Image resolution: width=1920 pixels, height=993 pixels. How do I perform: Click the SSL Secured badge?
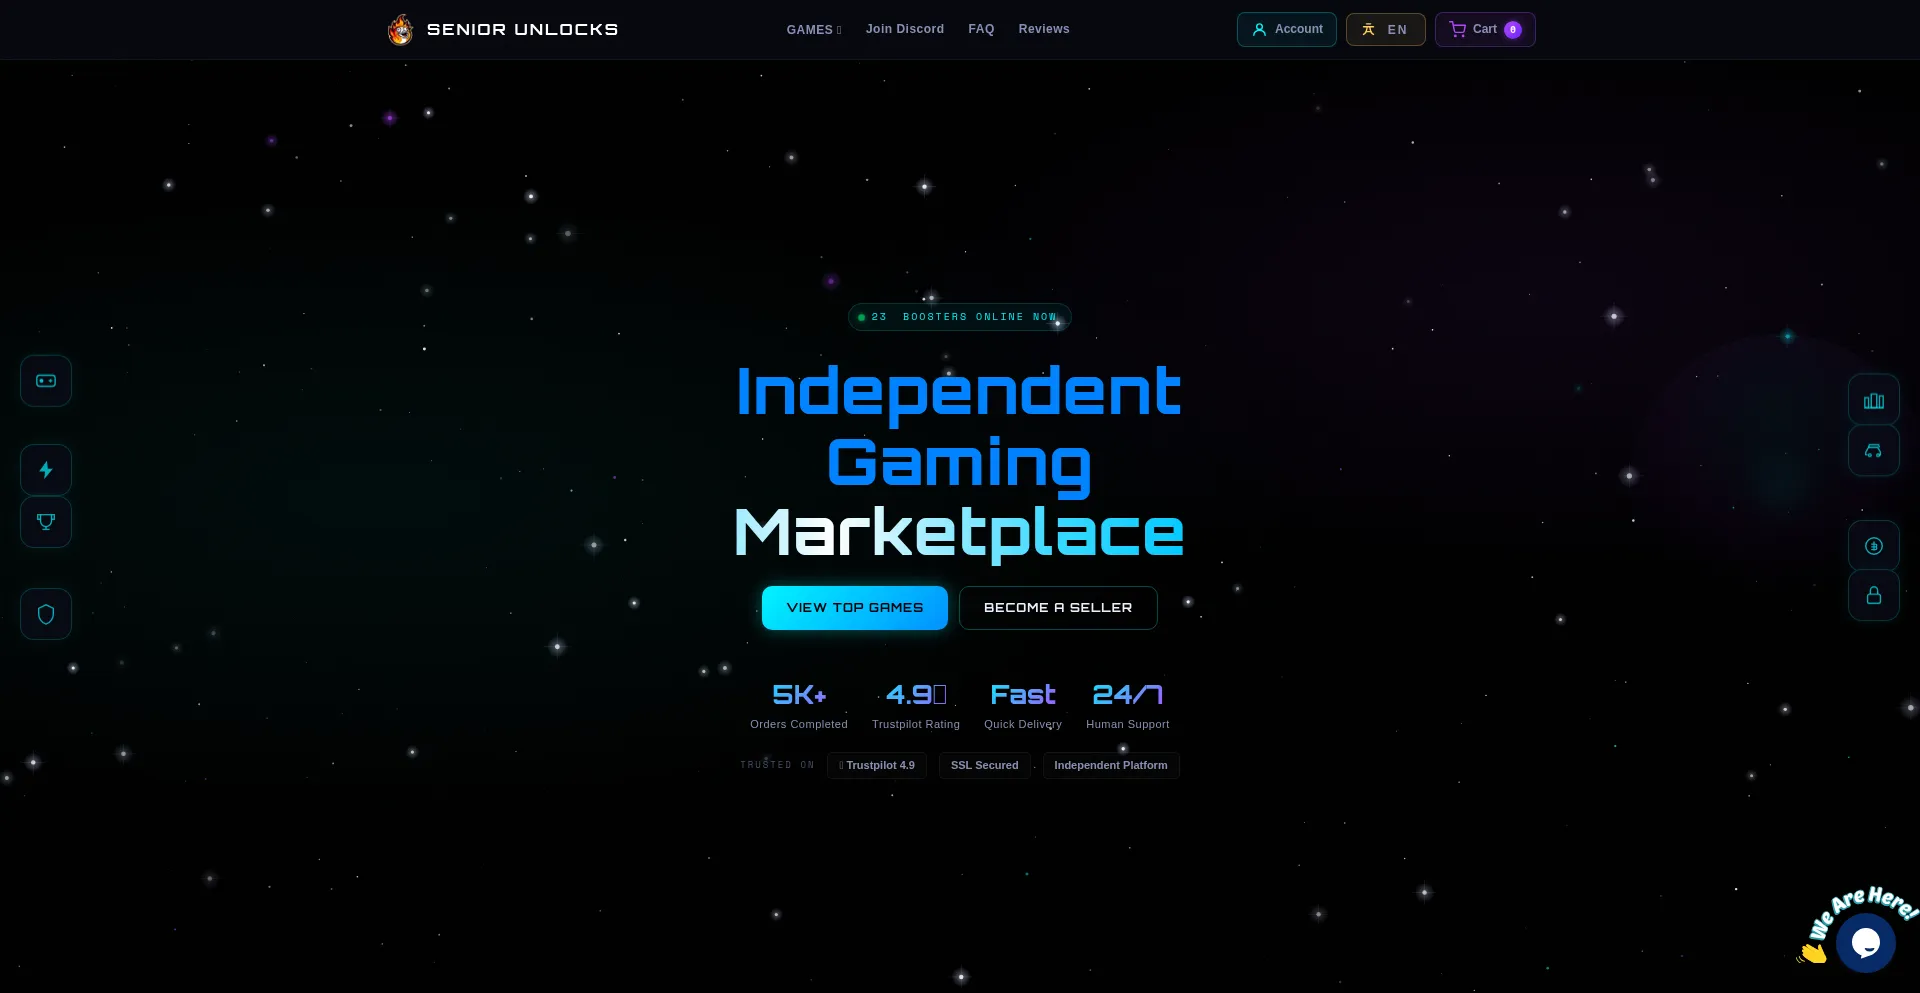(x=985, y=765)
